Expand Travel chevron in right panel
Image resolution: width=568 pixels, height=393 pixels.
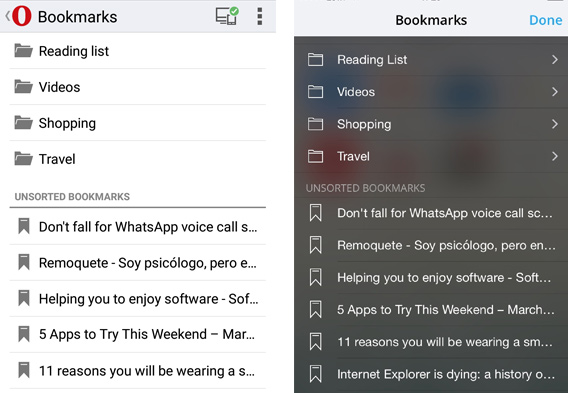pos(555,156)
